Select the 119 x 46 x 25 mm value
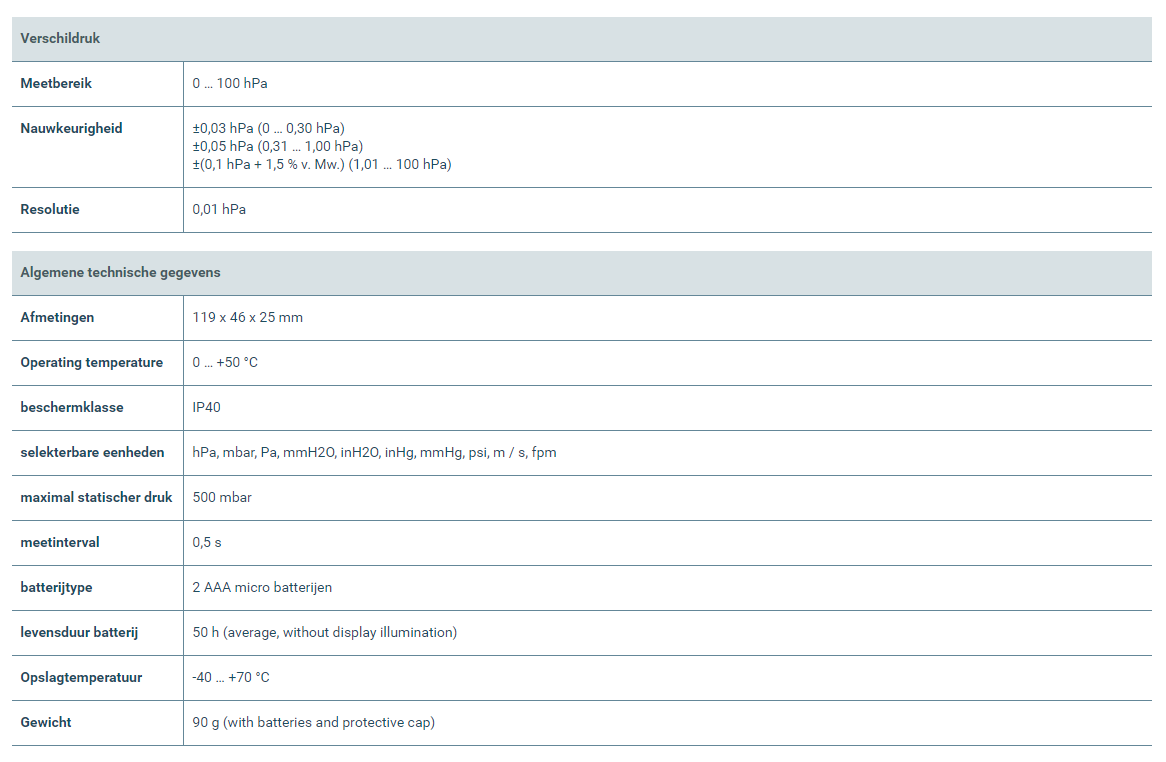This screenshot has width=1166, height=762. (248, 317)
